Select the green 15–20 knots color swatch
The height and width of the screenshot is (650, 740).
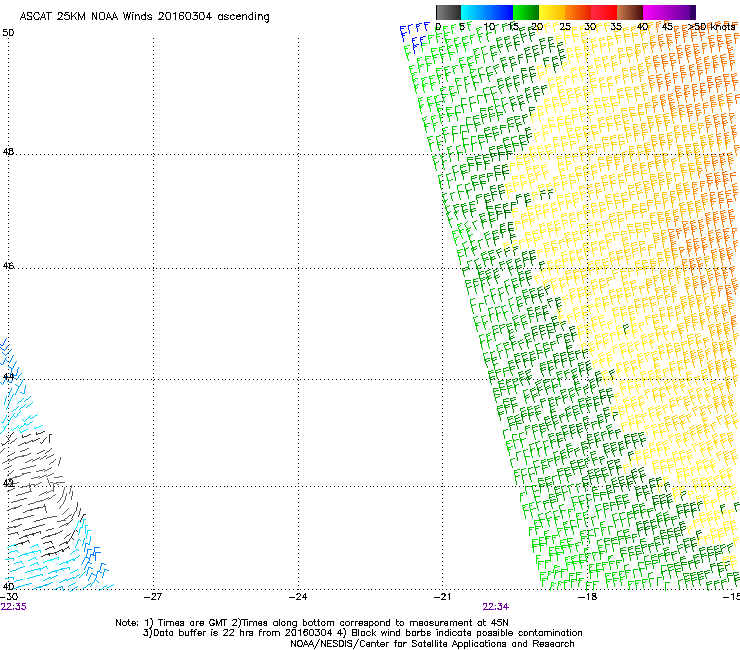(x=526, y=12)
